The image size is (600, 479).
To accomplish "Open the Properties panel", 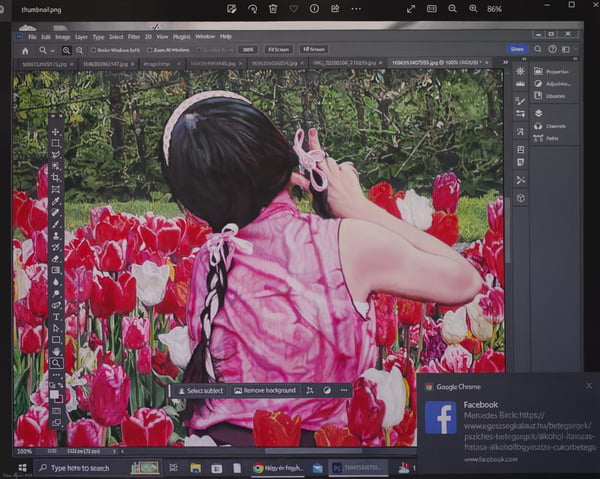I will pos(553,72).
